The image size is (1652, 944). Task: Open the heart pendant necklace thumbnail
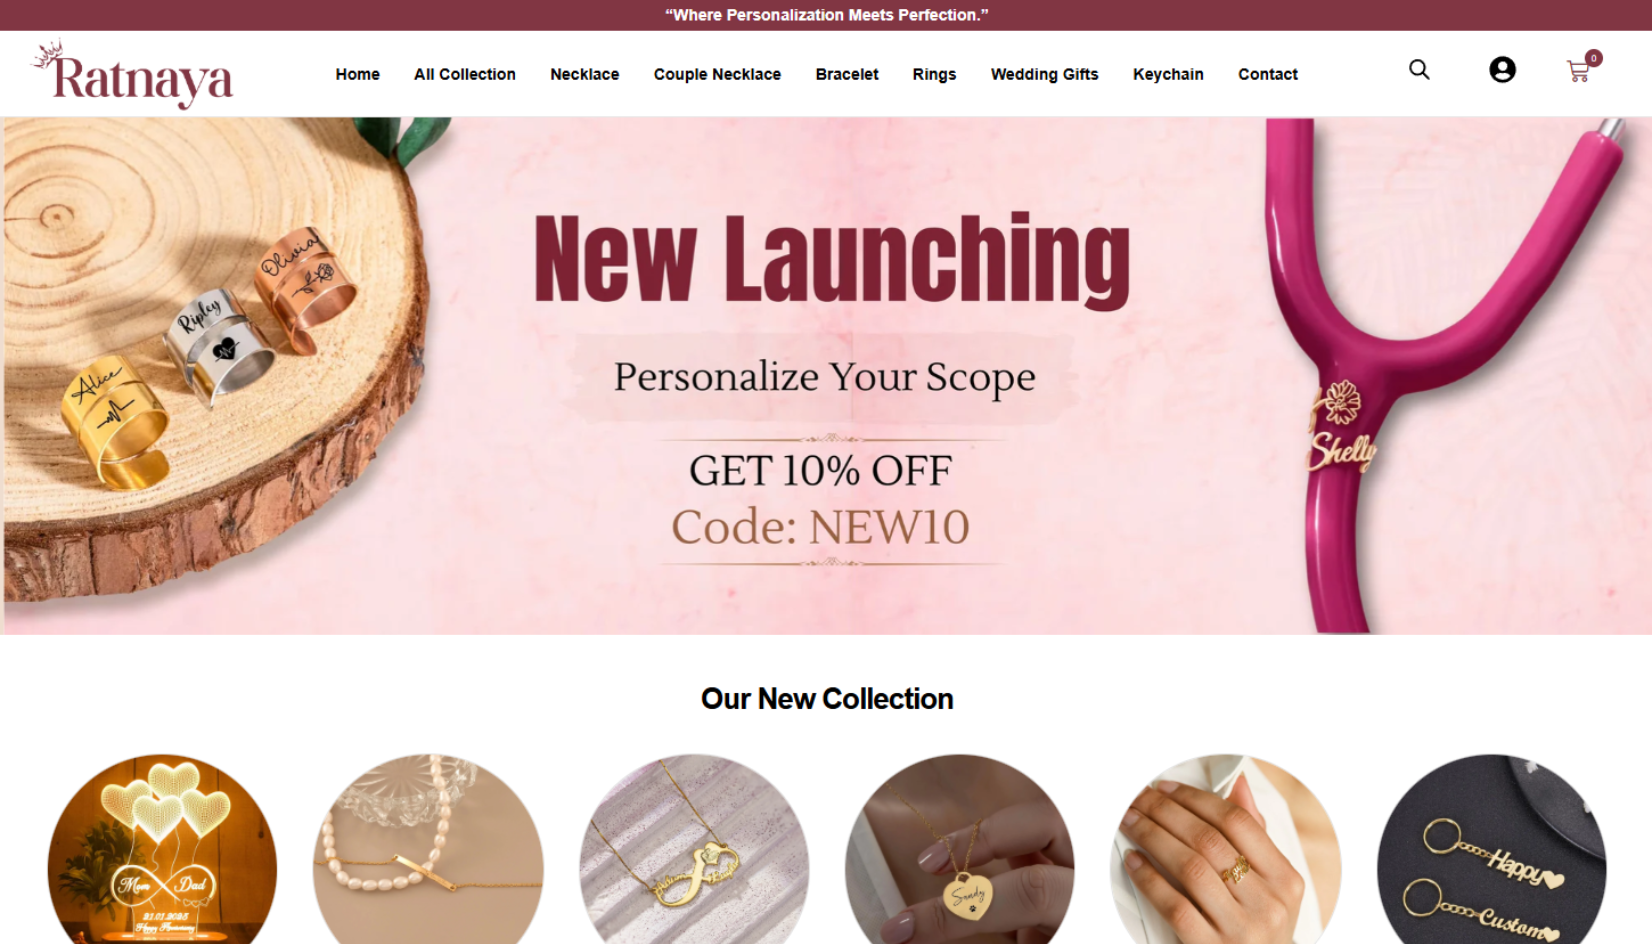[x=960, y=850]
